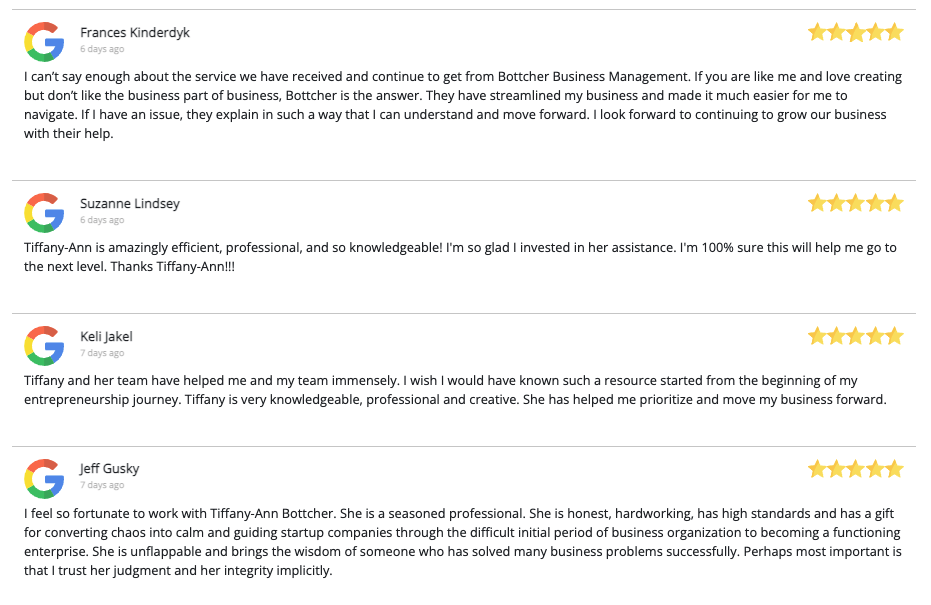The height and width of the screenshot is (605, 931).
Task: Click Google logo beside Suzanne Lindsey
Action: coord(44,213)
